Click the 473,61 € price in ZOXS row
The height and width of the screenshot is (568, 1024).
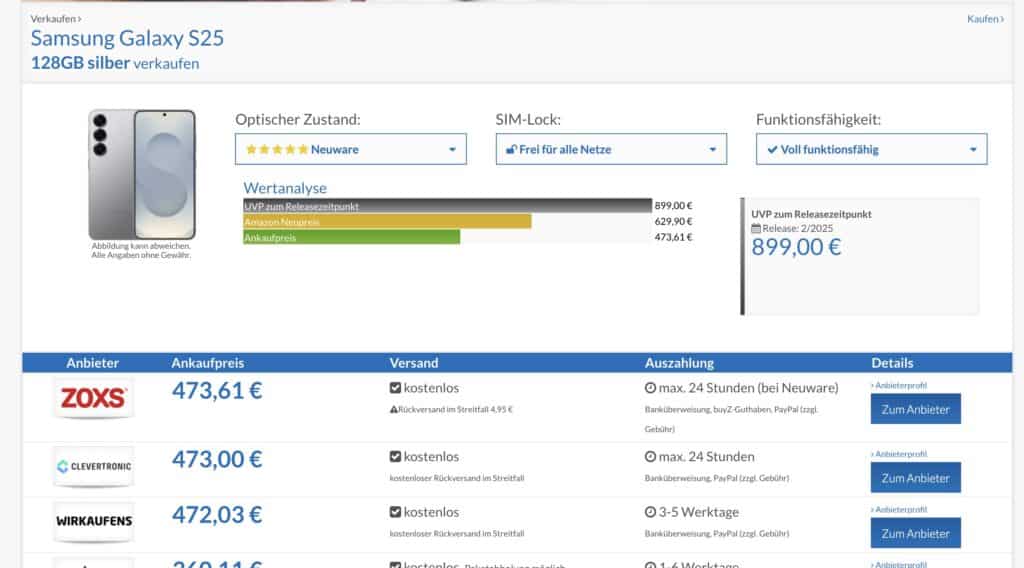(217, 390)
